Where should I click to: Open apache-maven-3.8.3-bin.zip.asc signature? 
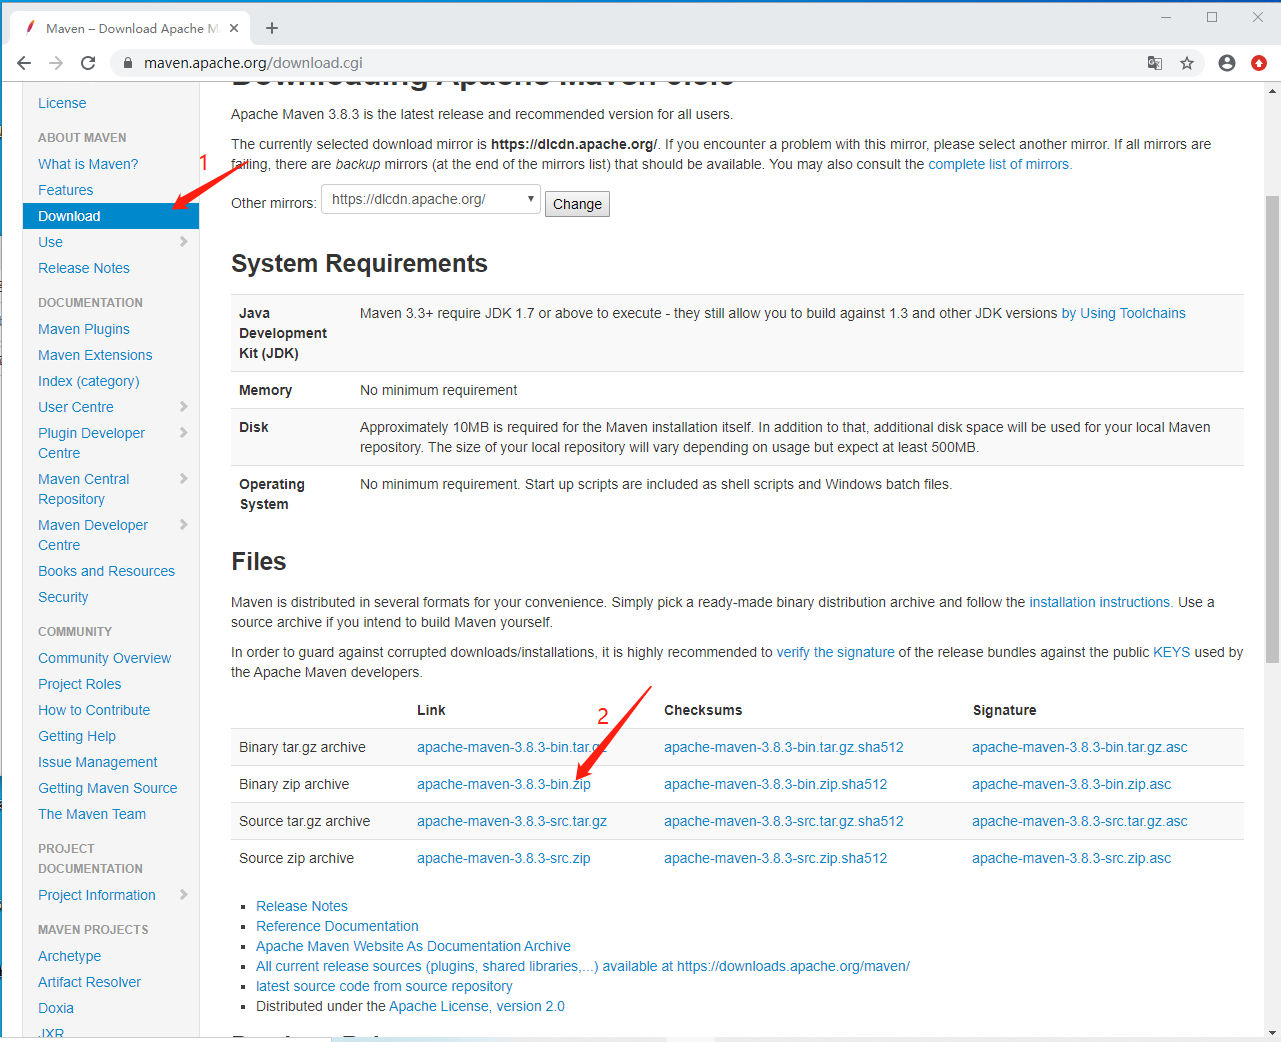1072,784
